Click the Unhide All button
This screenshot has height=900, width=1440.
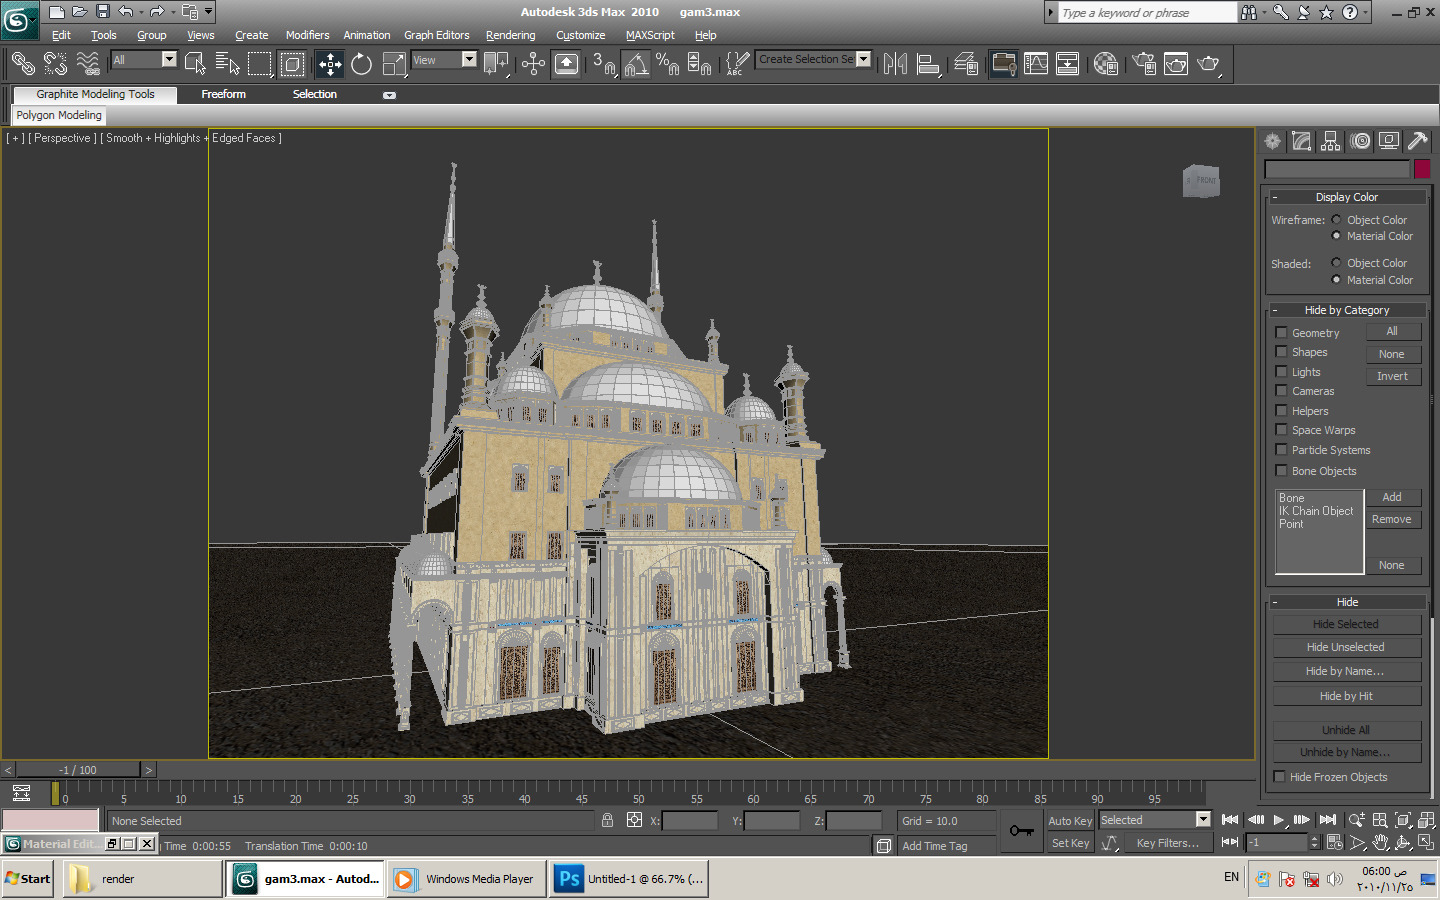(1346, 730)
